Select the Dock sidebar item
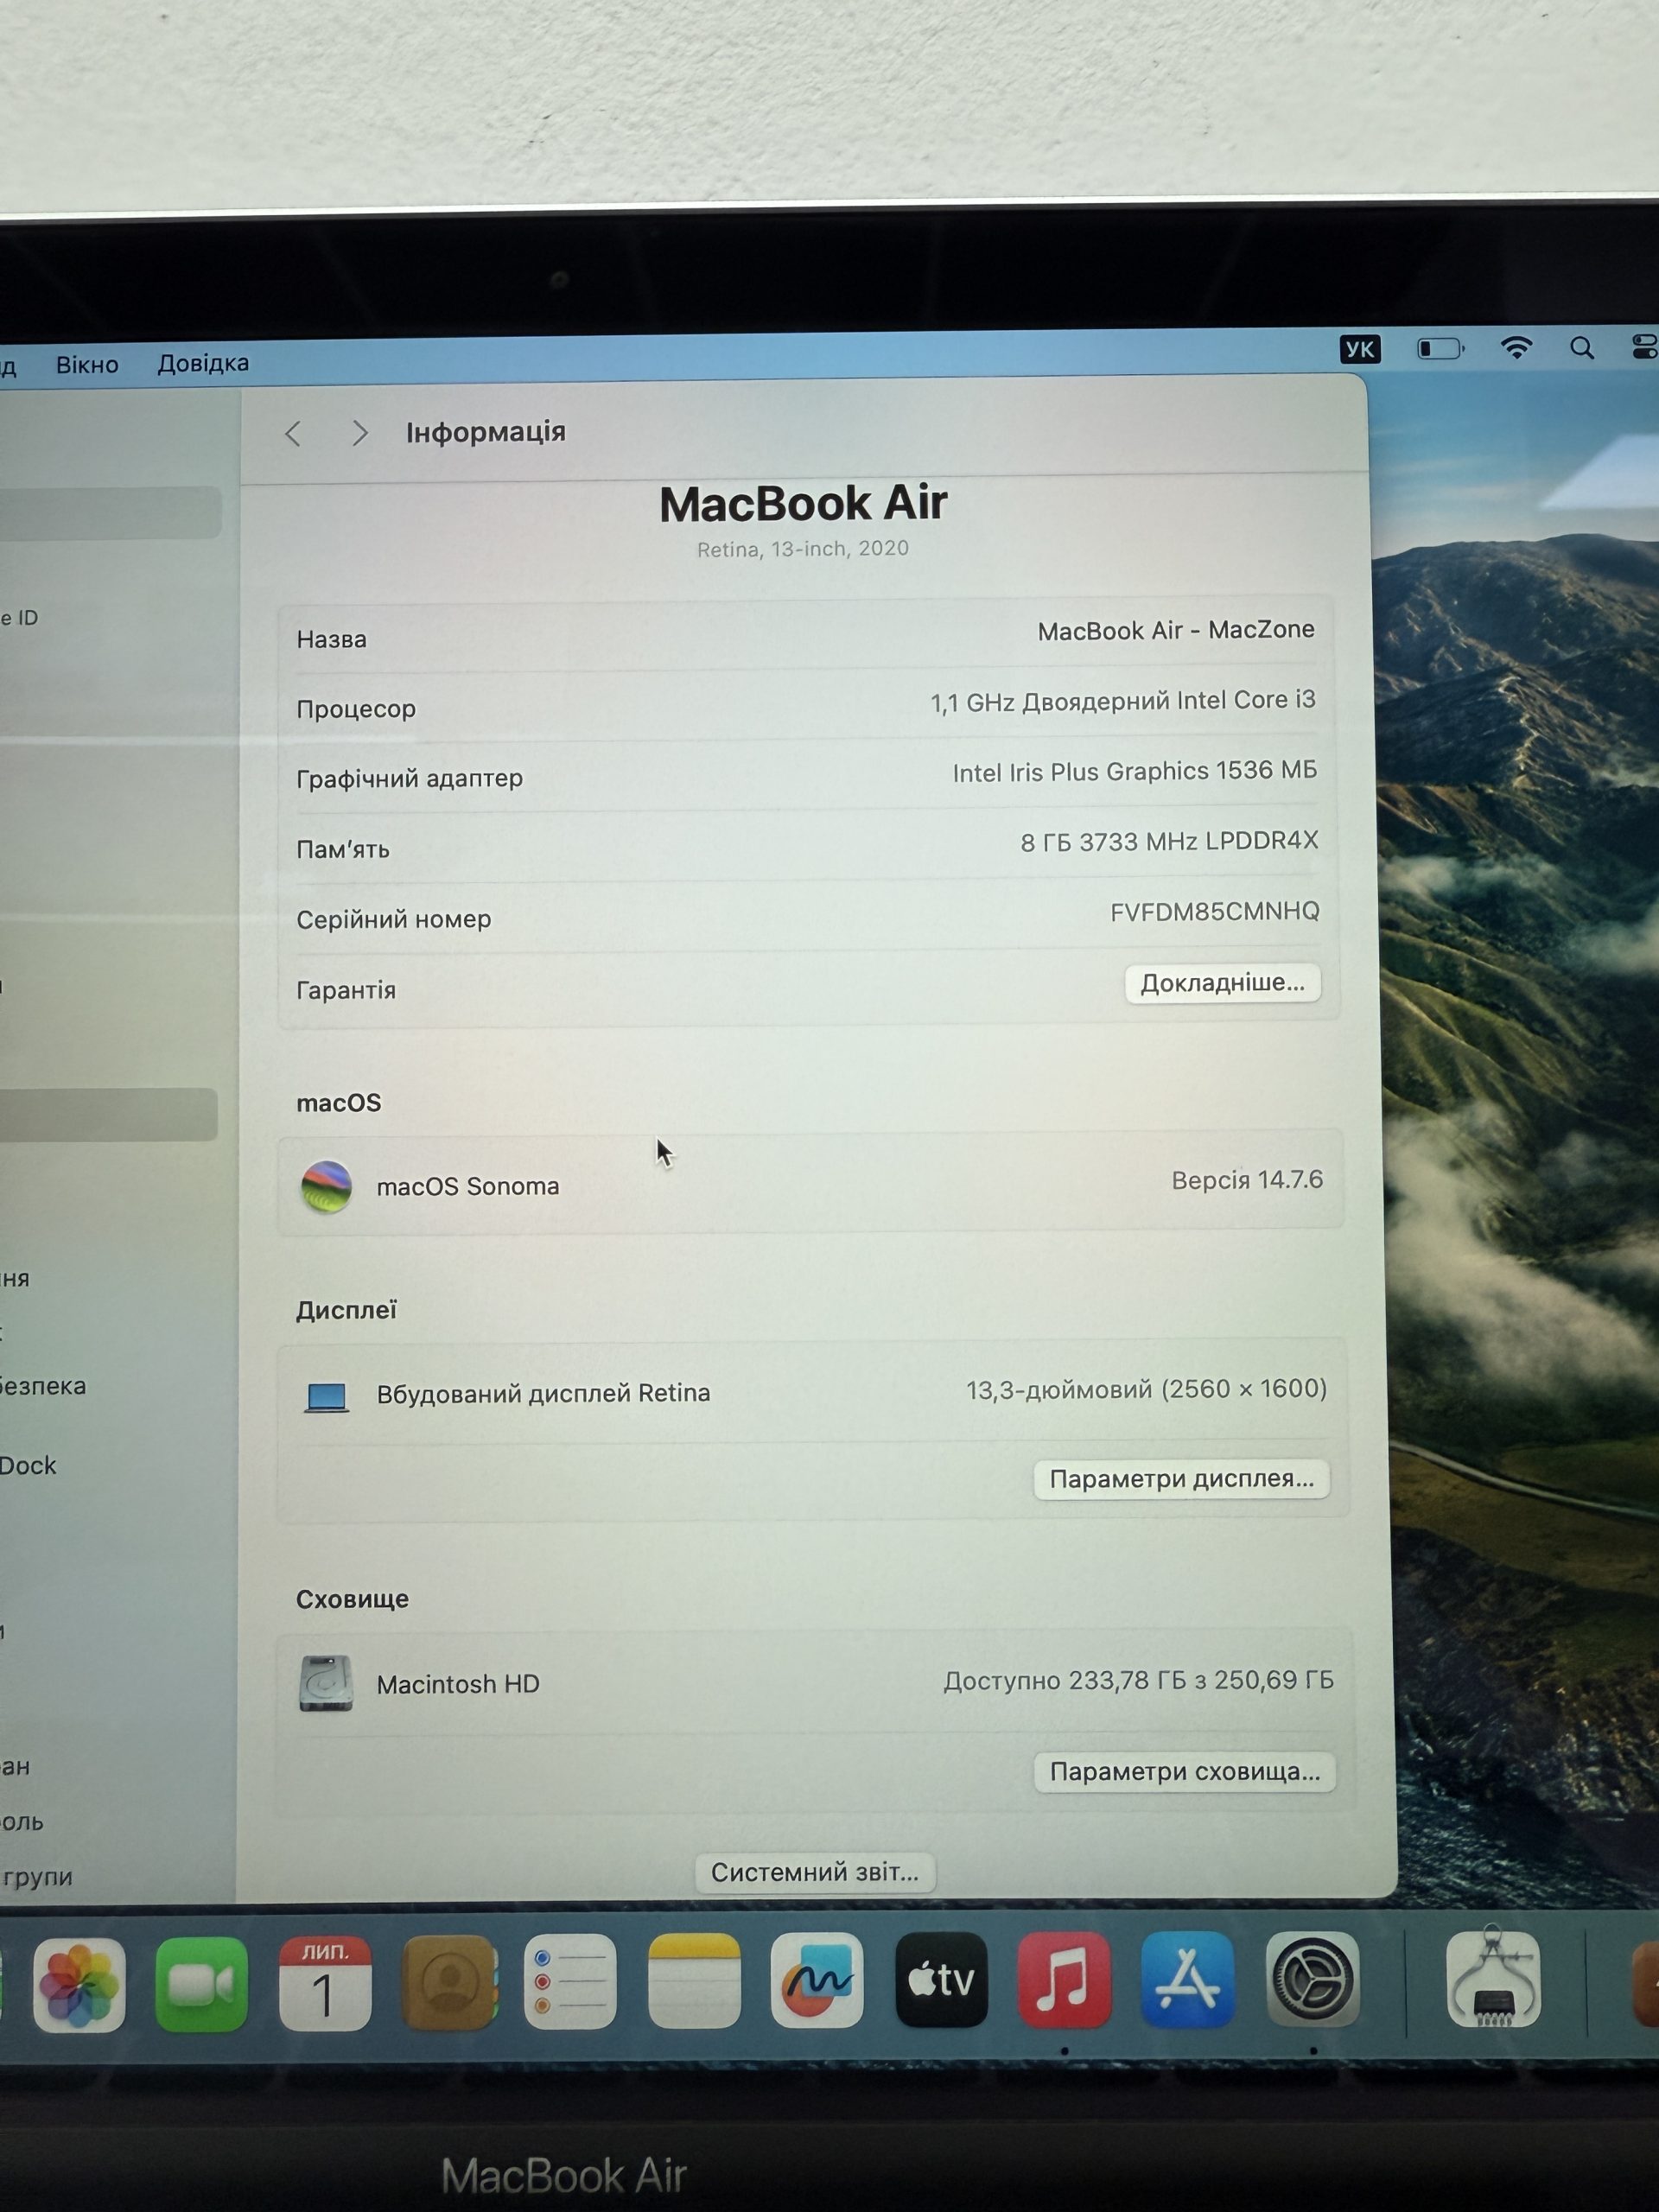 tap(28, 1466)
